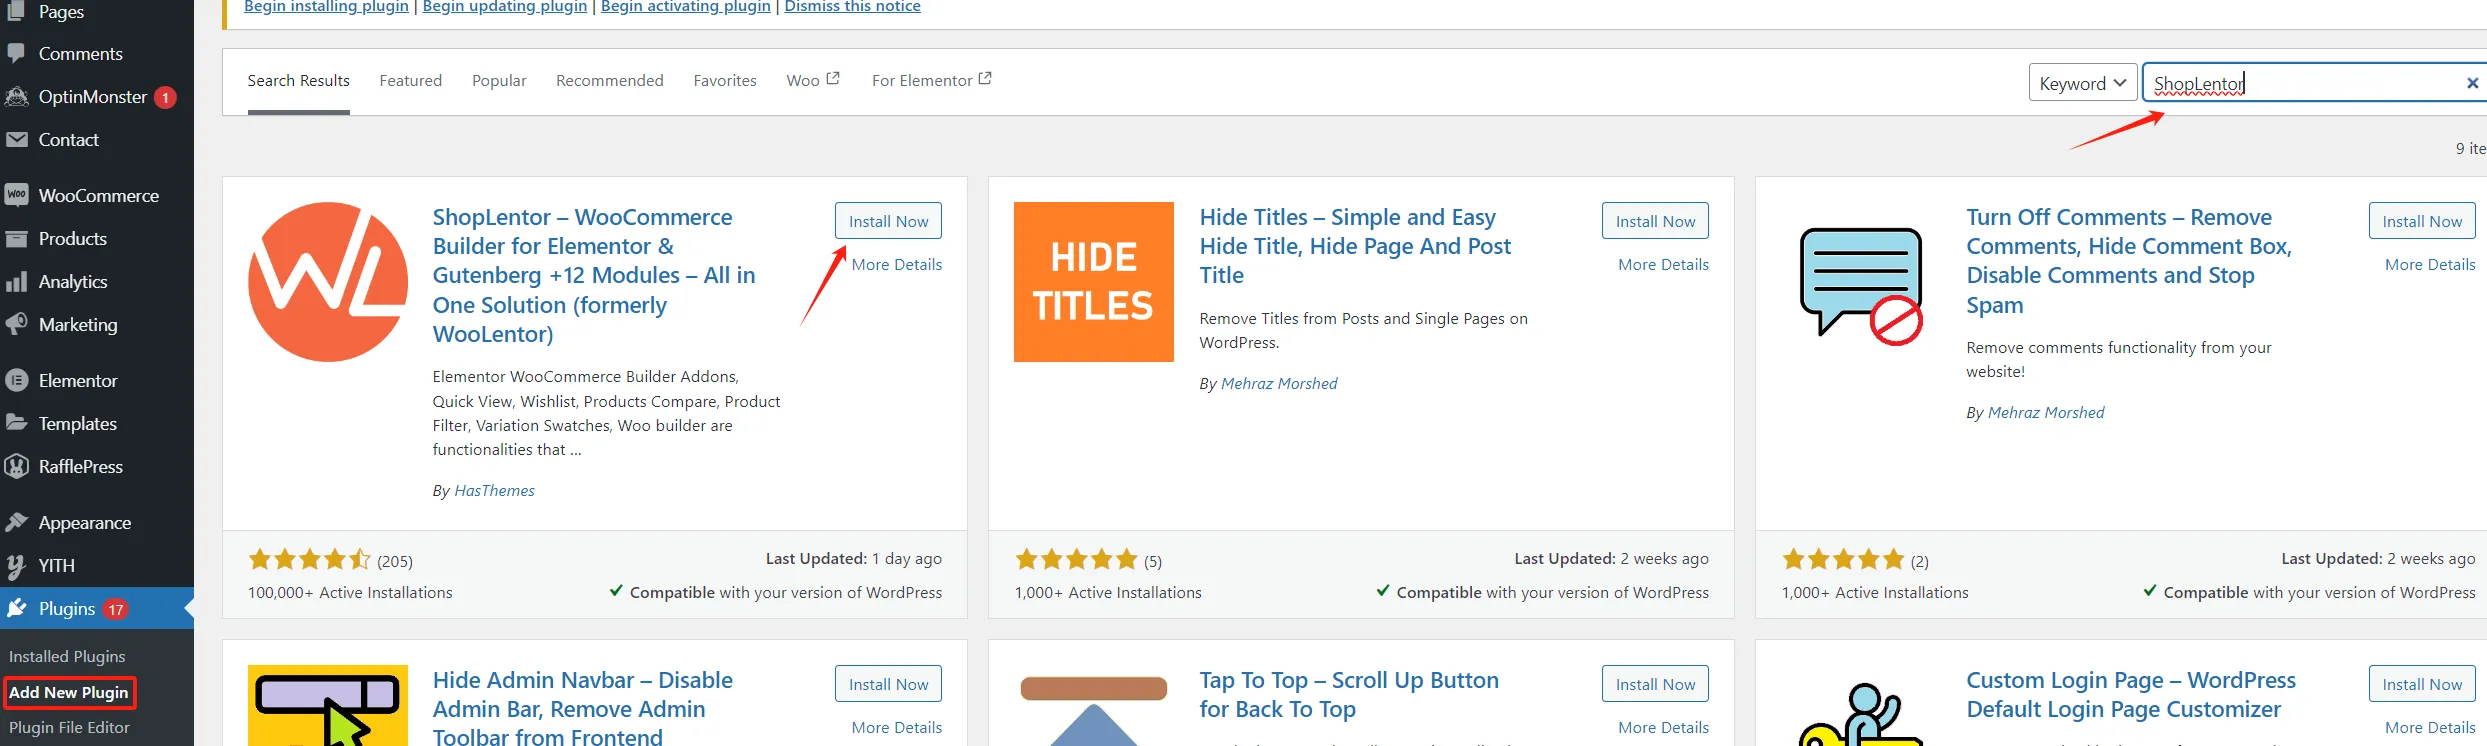2487x746 pixels.
Task: Open Add New Plugin submenu item
Action: 69,692
